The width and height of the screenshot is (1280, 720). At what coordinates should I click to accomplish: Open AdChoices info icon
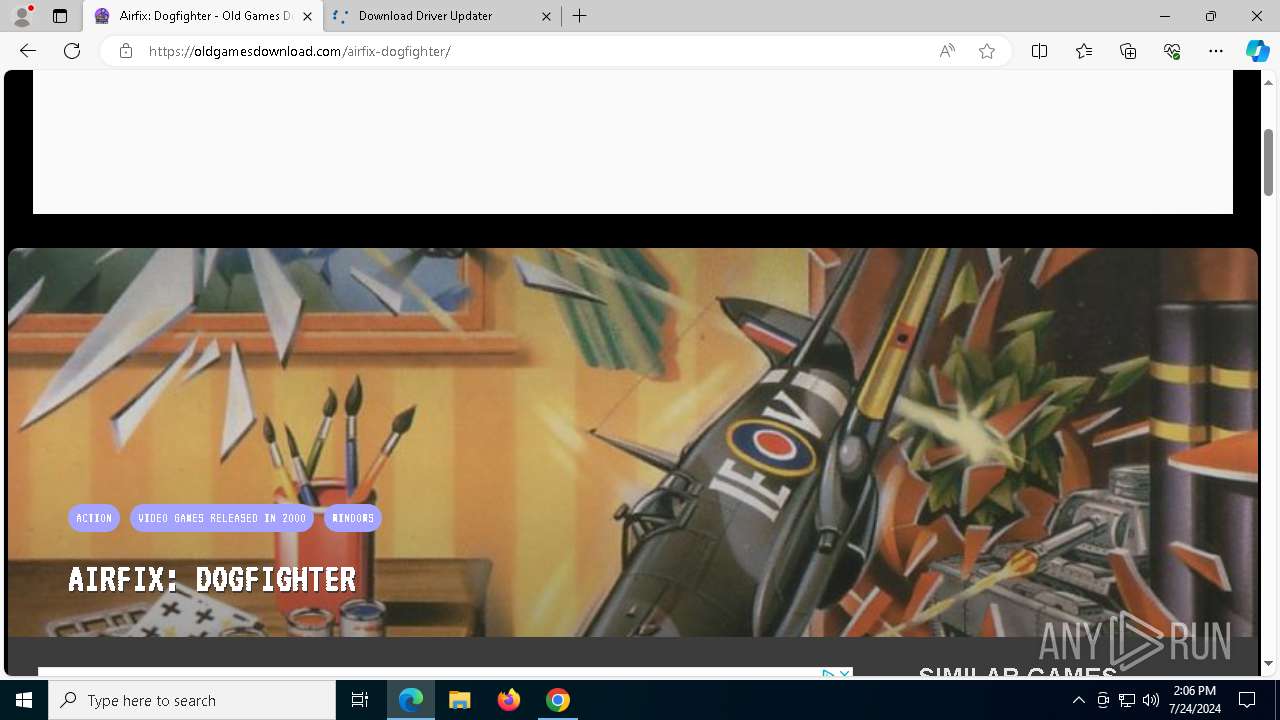[829, 675]
